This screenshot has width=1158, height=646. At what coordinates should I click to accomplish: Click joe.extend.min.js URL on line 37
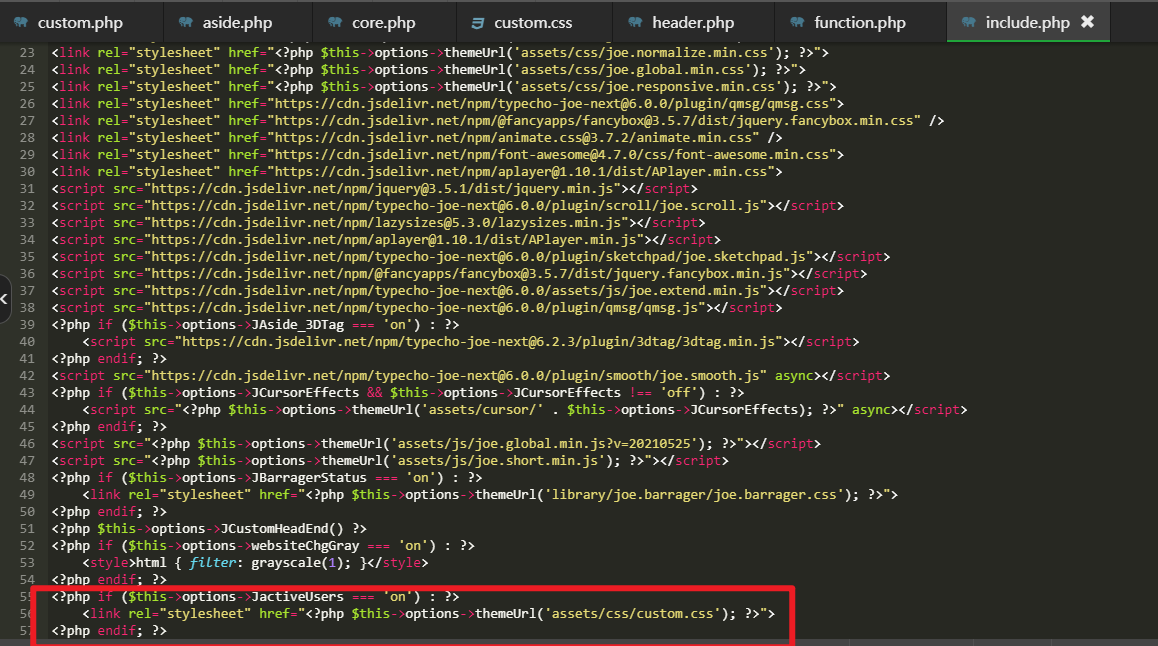(456, 290)
